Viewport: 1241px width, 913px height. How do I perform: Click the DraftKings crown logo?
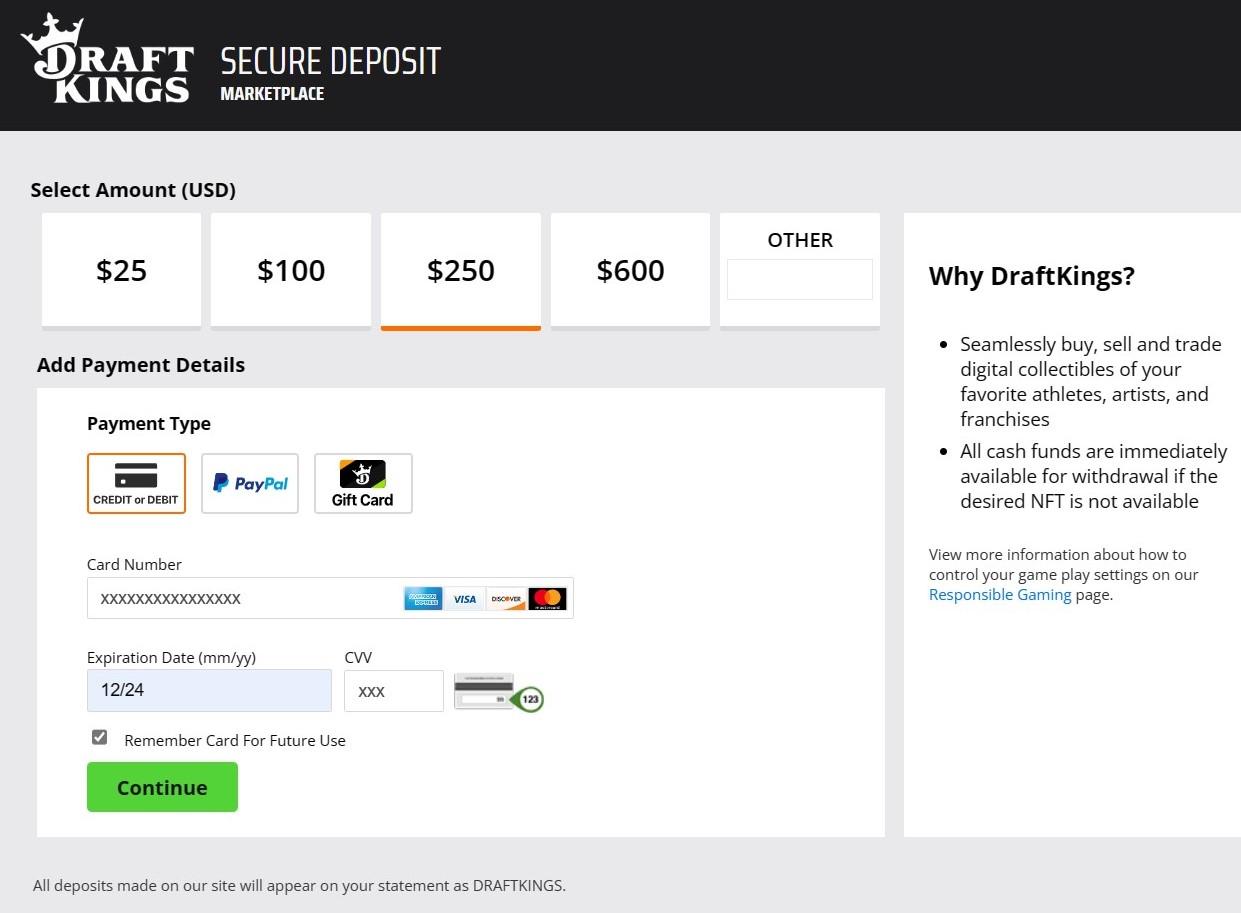[107, 58]
